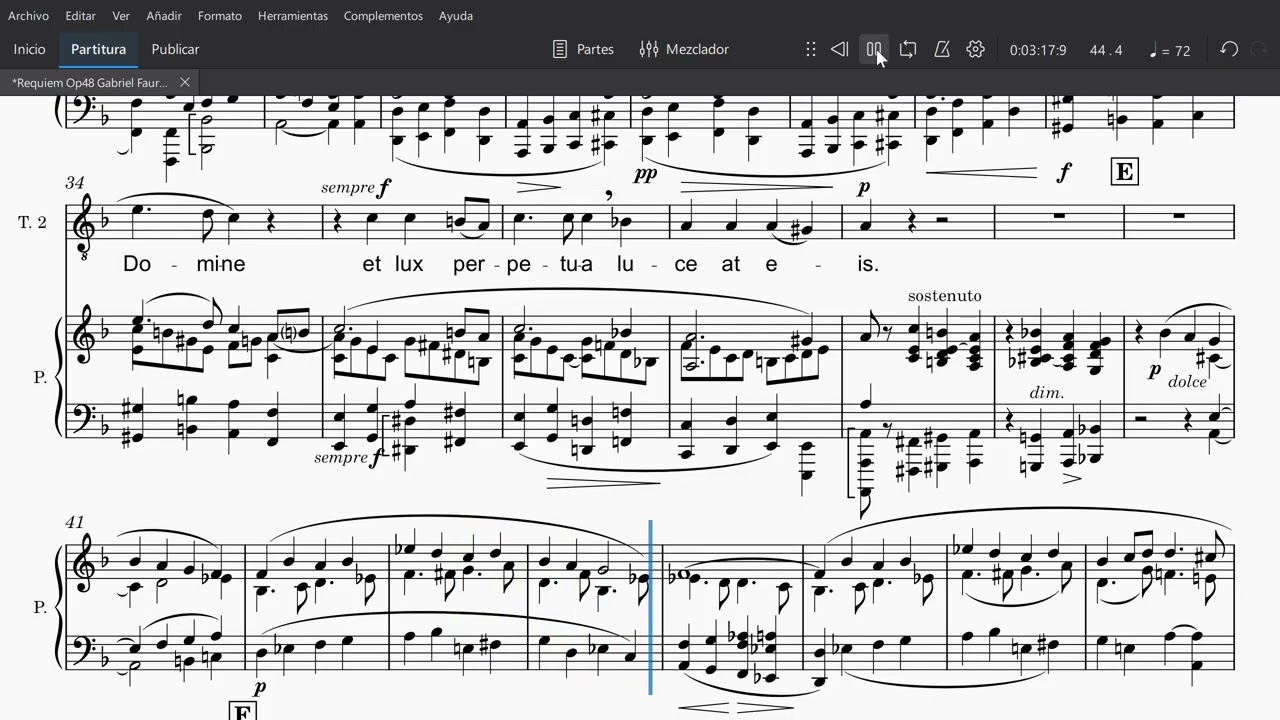Select the Requiem Op48 Gabriel Fauré score tab

[x=90, y=82]
